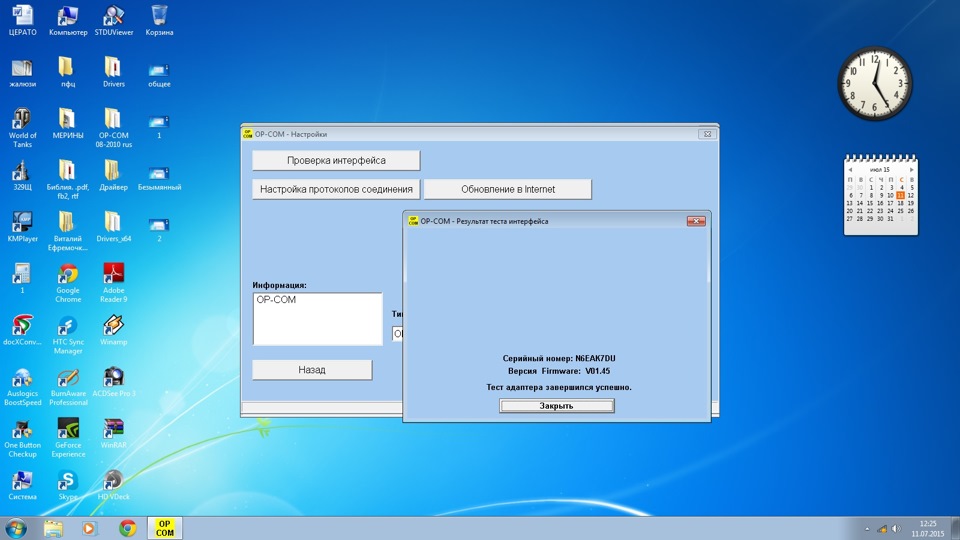The height and width of the screenshot is (540, 960).
Task: Select Drivers_x64 folder icon
Action: 114,227
